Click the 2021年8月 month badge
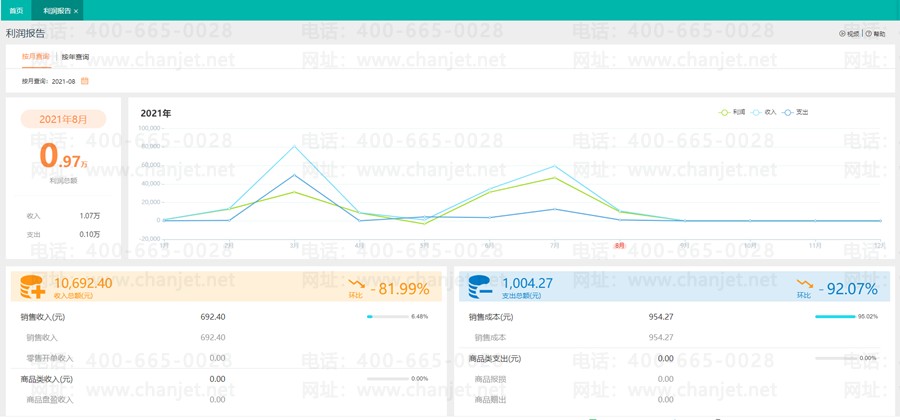 click(x=63, y=119)
